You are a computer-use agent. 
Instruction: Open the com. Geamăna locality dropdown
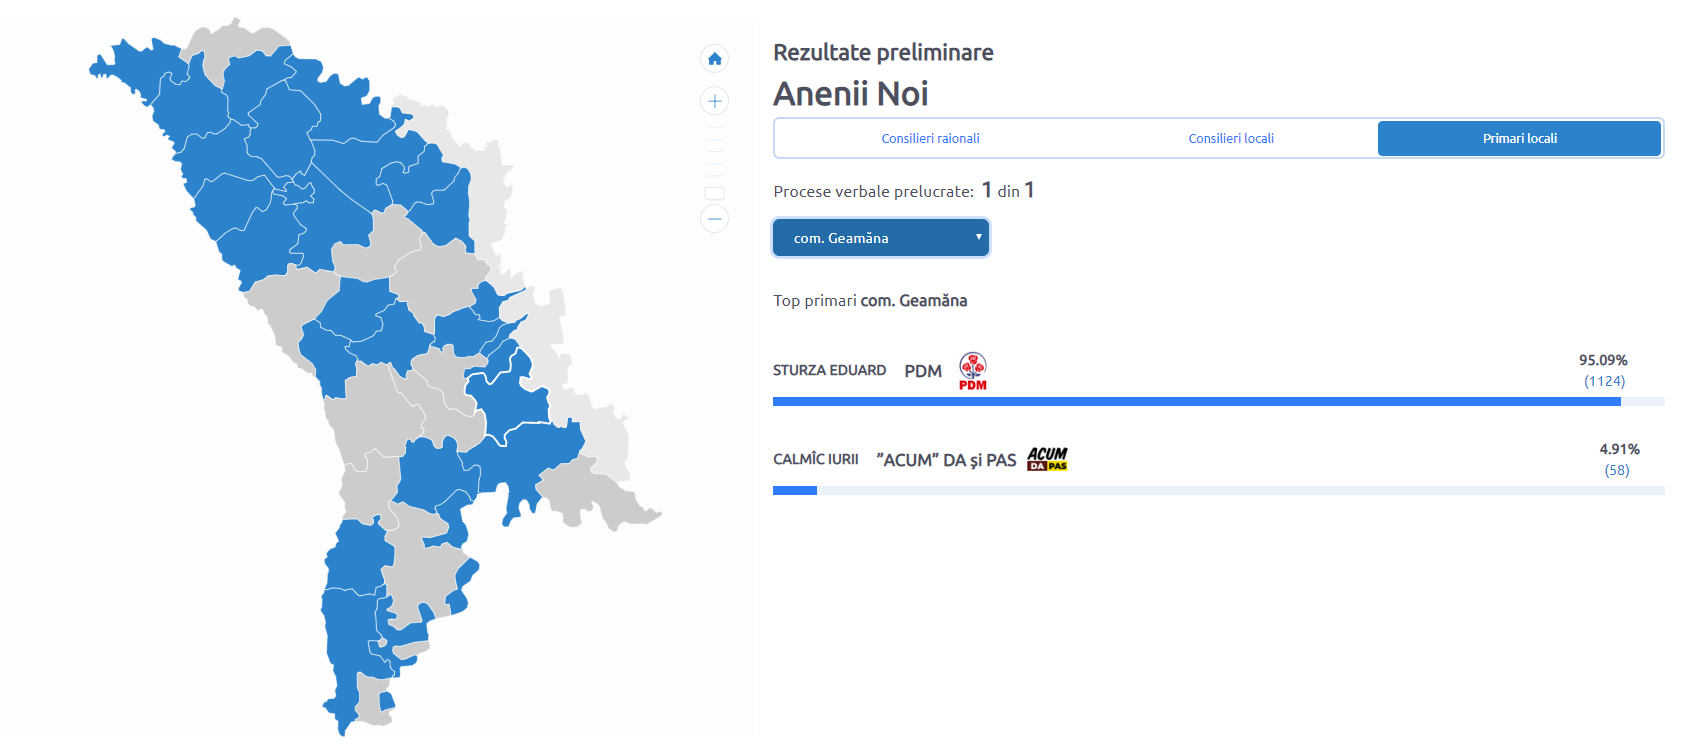[x=881, y=238]
